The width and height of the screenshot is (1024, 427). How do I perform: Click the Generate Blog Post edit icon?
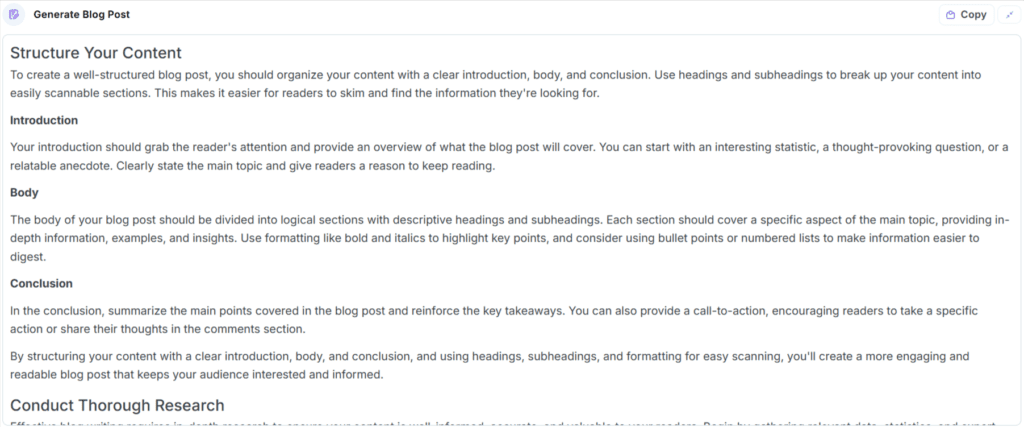(x=14, y=14)
